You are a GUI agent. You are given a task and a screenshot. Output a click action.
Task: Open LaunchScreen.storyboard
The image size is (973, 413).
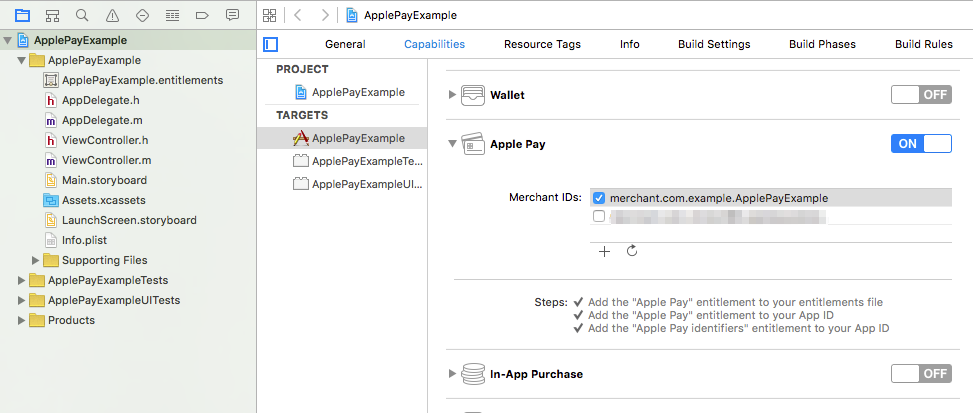[x=129, y=220]
